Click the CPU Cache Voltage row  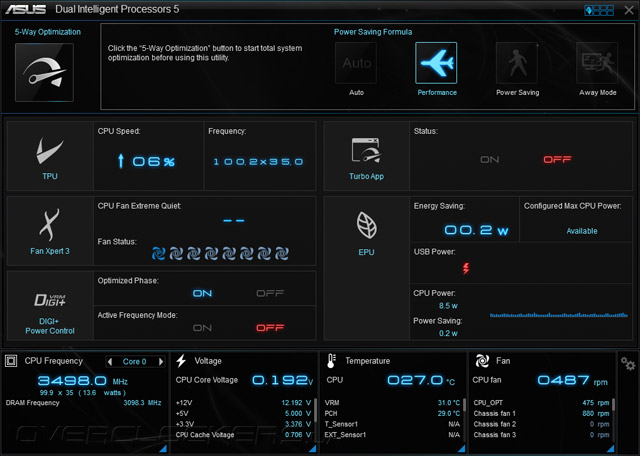tap(243, 435)
